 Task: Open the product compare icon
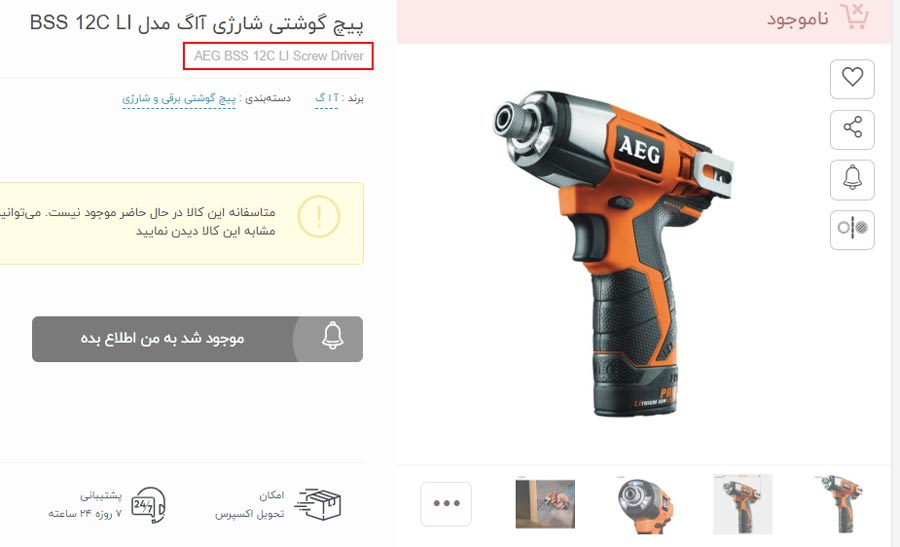(x=852, y=229)
